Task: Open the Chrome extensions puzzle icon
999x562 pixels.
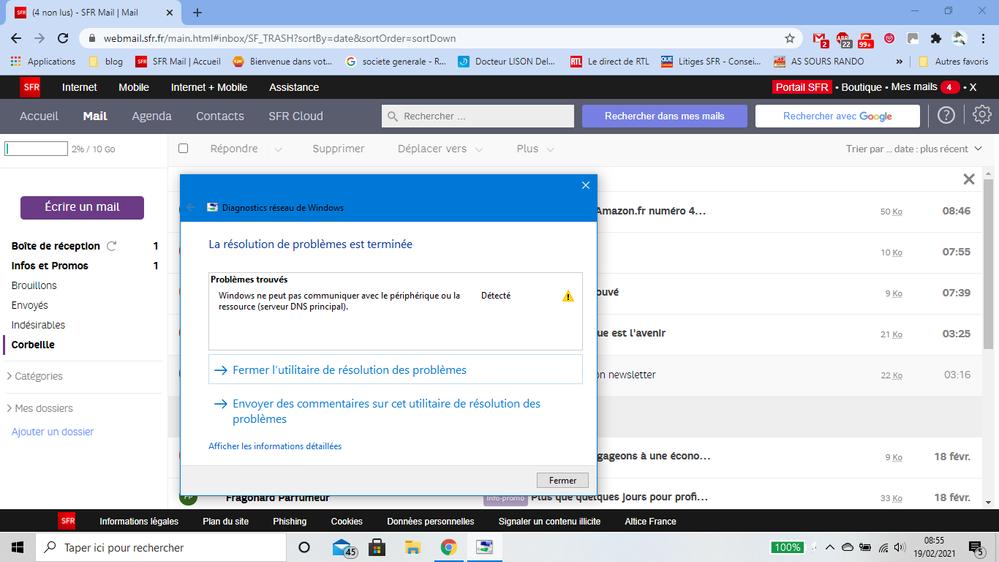Action: (x=936, y=39)
